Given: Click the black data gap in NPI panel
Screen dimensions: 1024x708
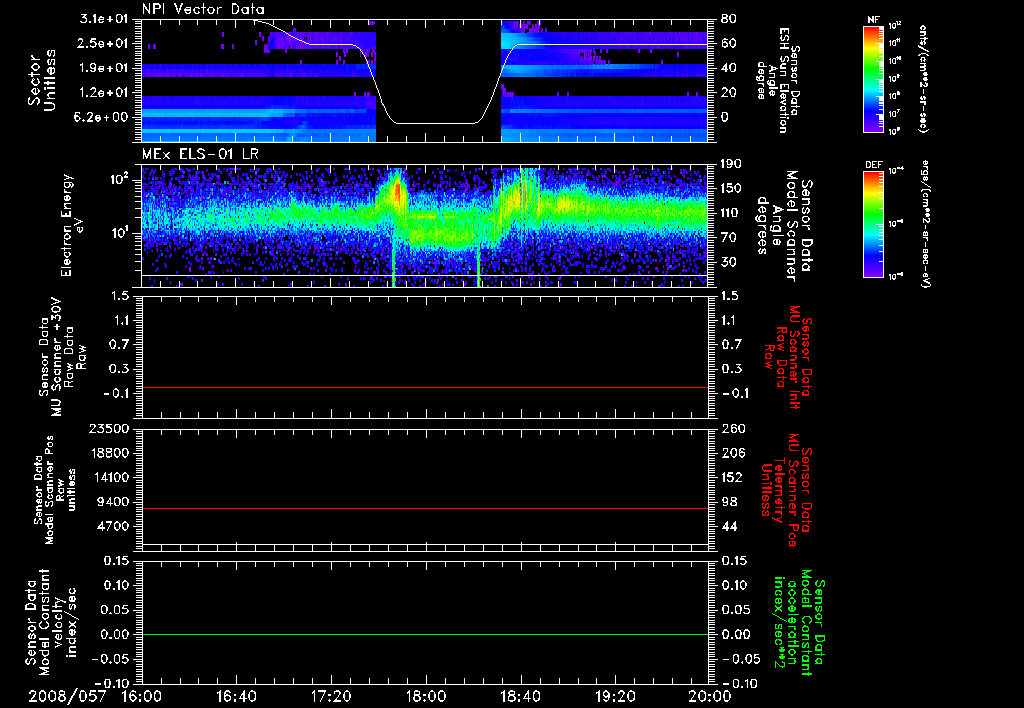Looking at the screenshot, I should 437,70.
